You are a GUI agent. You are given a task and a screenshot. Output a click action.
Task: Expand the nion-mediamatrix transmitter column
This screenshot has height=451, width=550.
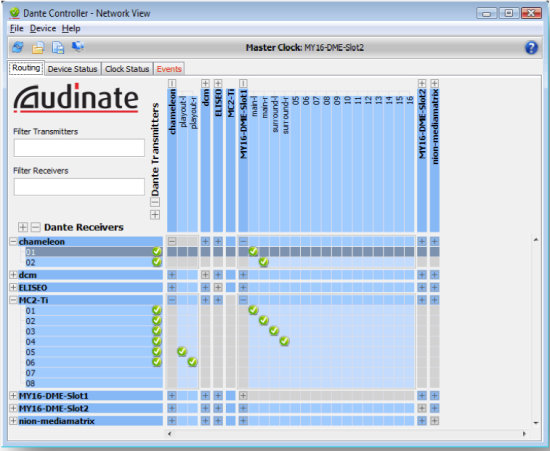pyautogui.click(x=435, y=83)
